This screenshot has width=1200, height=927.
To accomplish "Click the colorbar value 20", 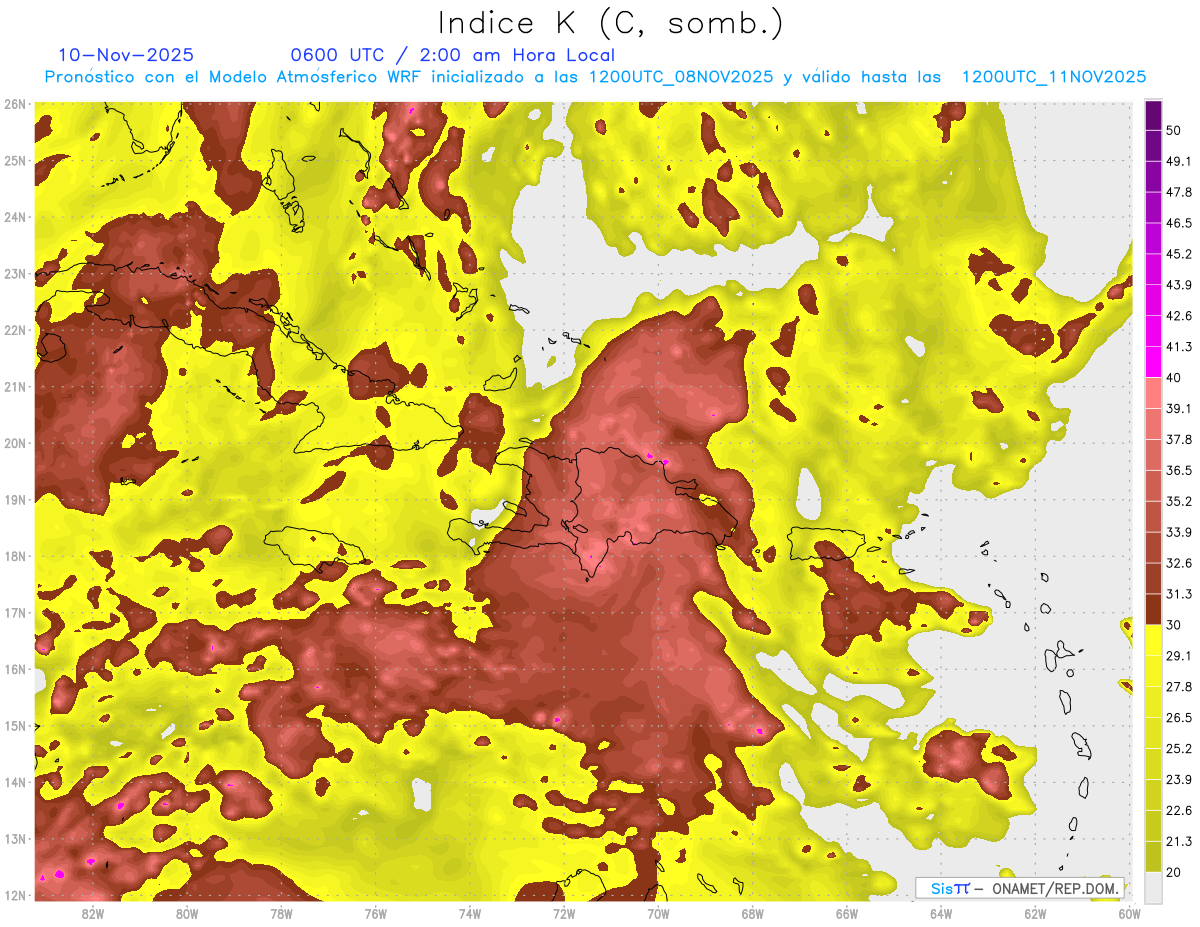I will click(x=1173, y=872).
